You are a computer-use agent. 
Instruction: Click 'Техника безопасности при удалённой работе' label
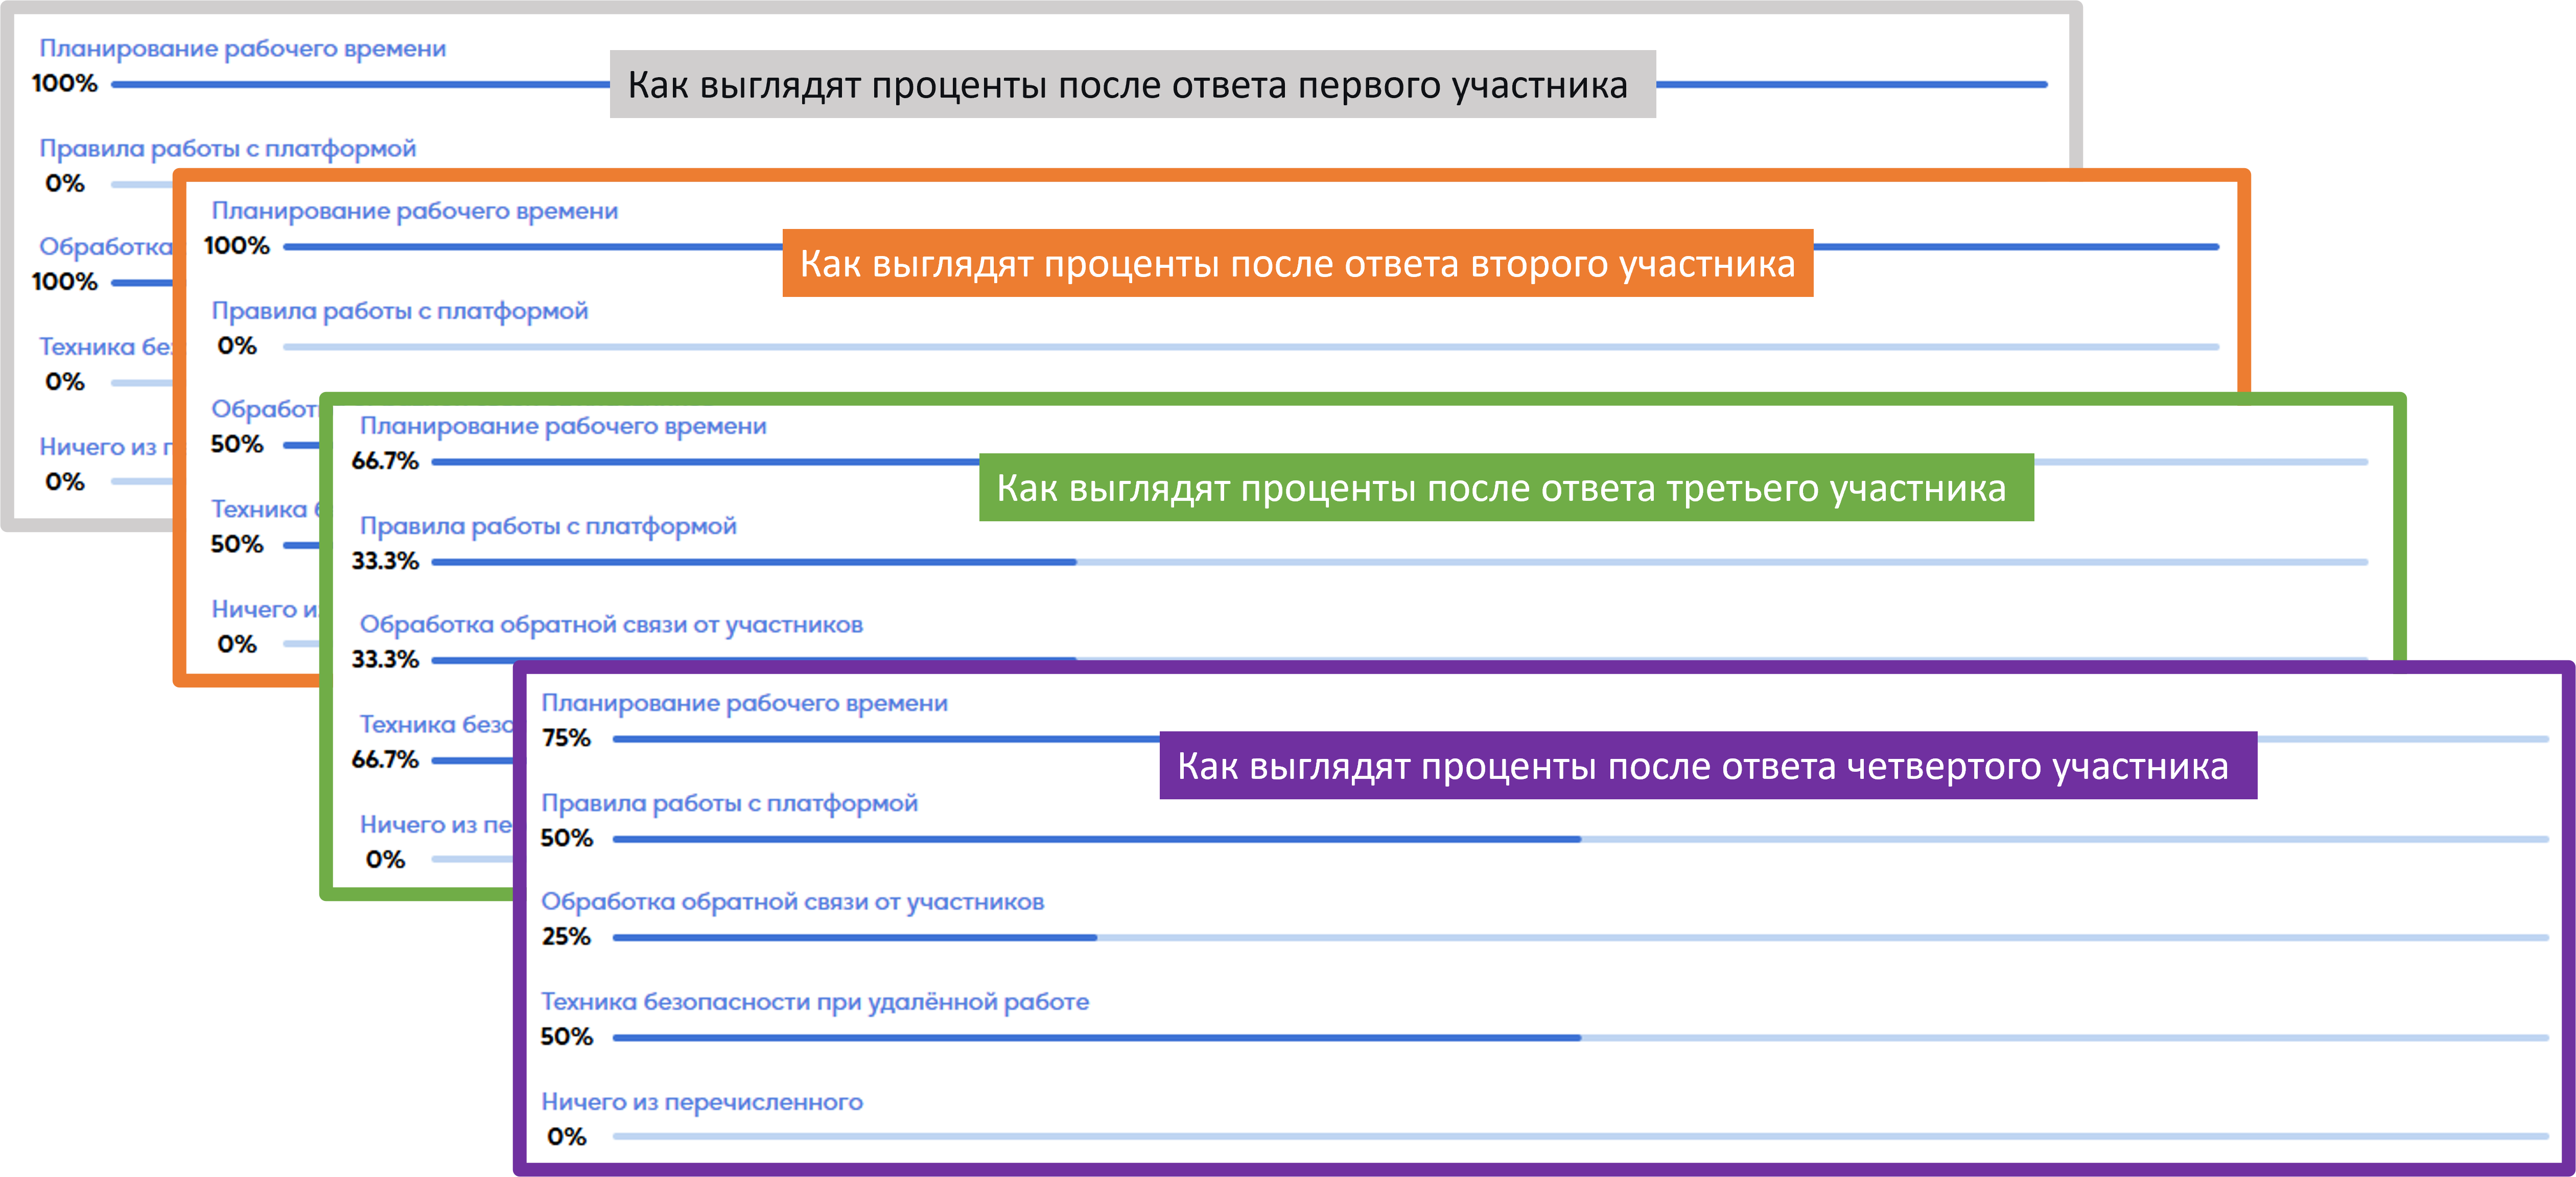(814, 1002)
